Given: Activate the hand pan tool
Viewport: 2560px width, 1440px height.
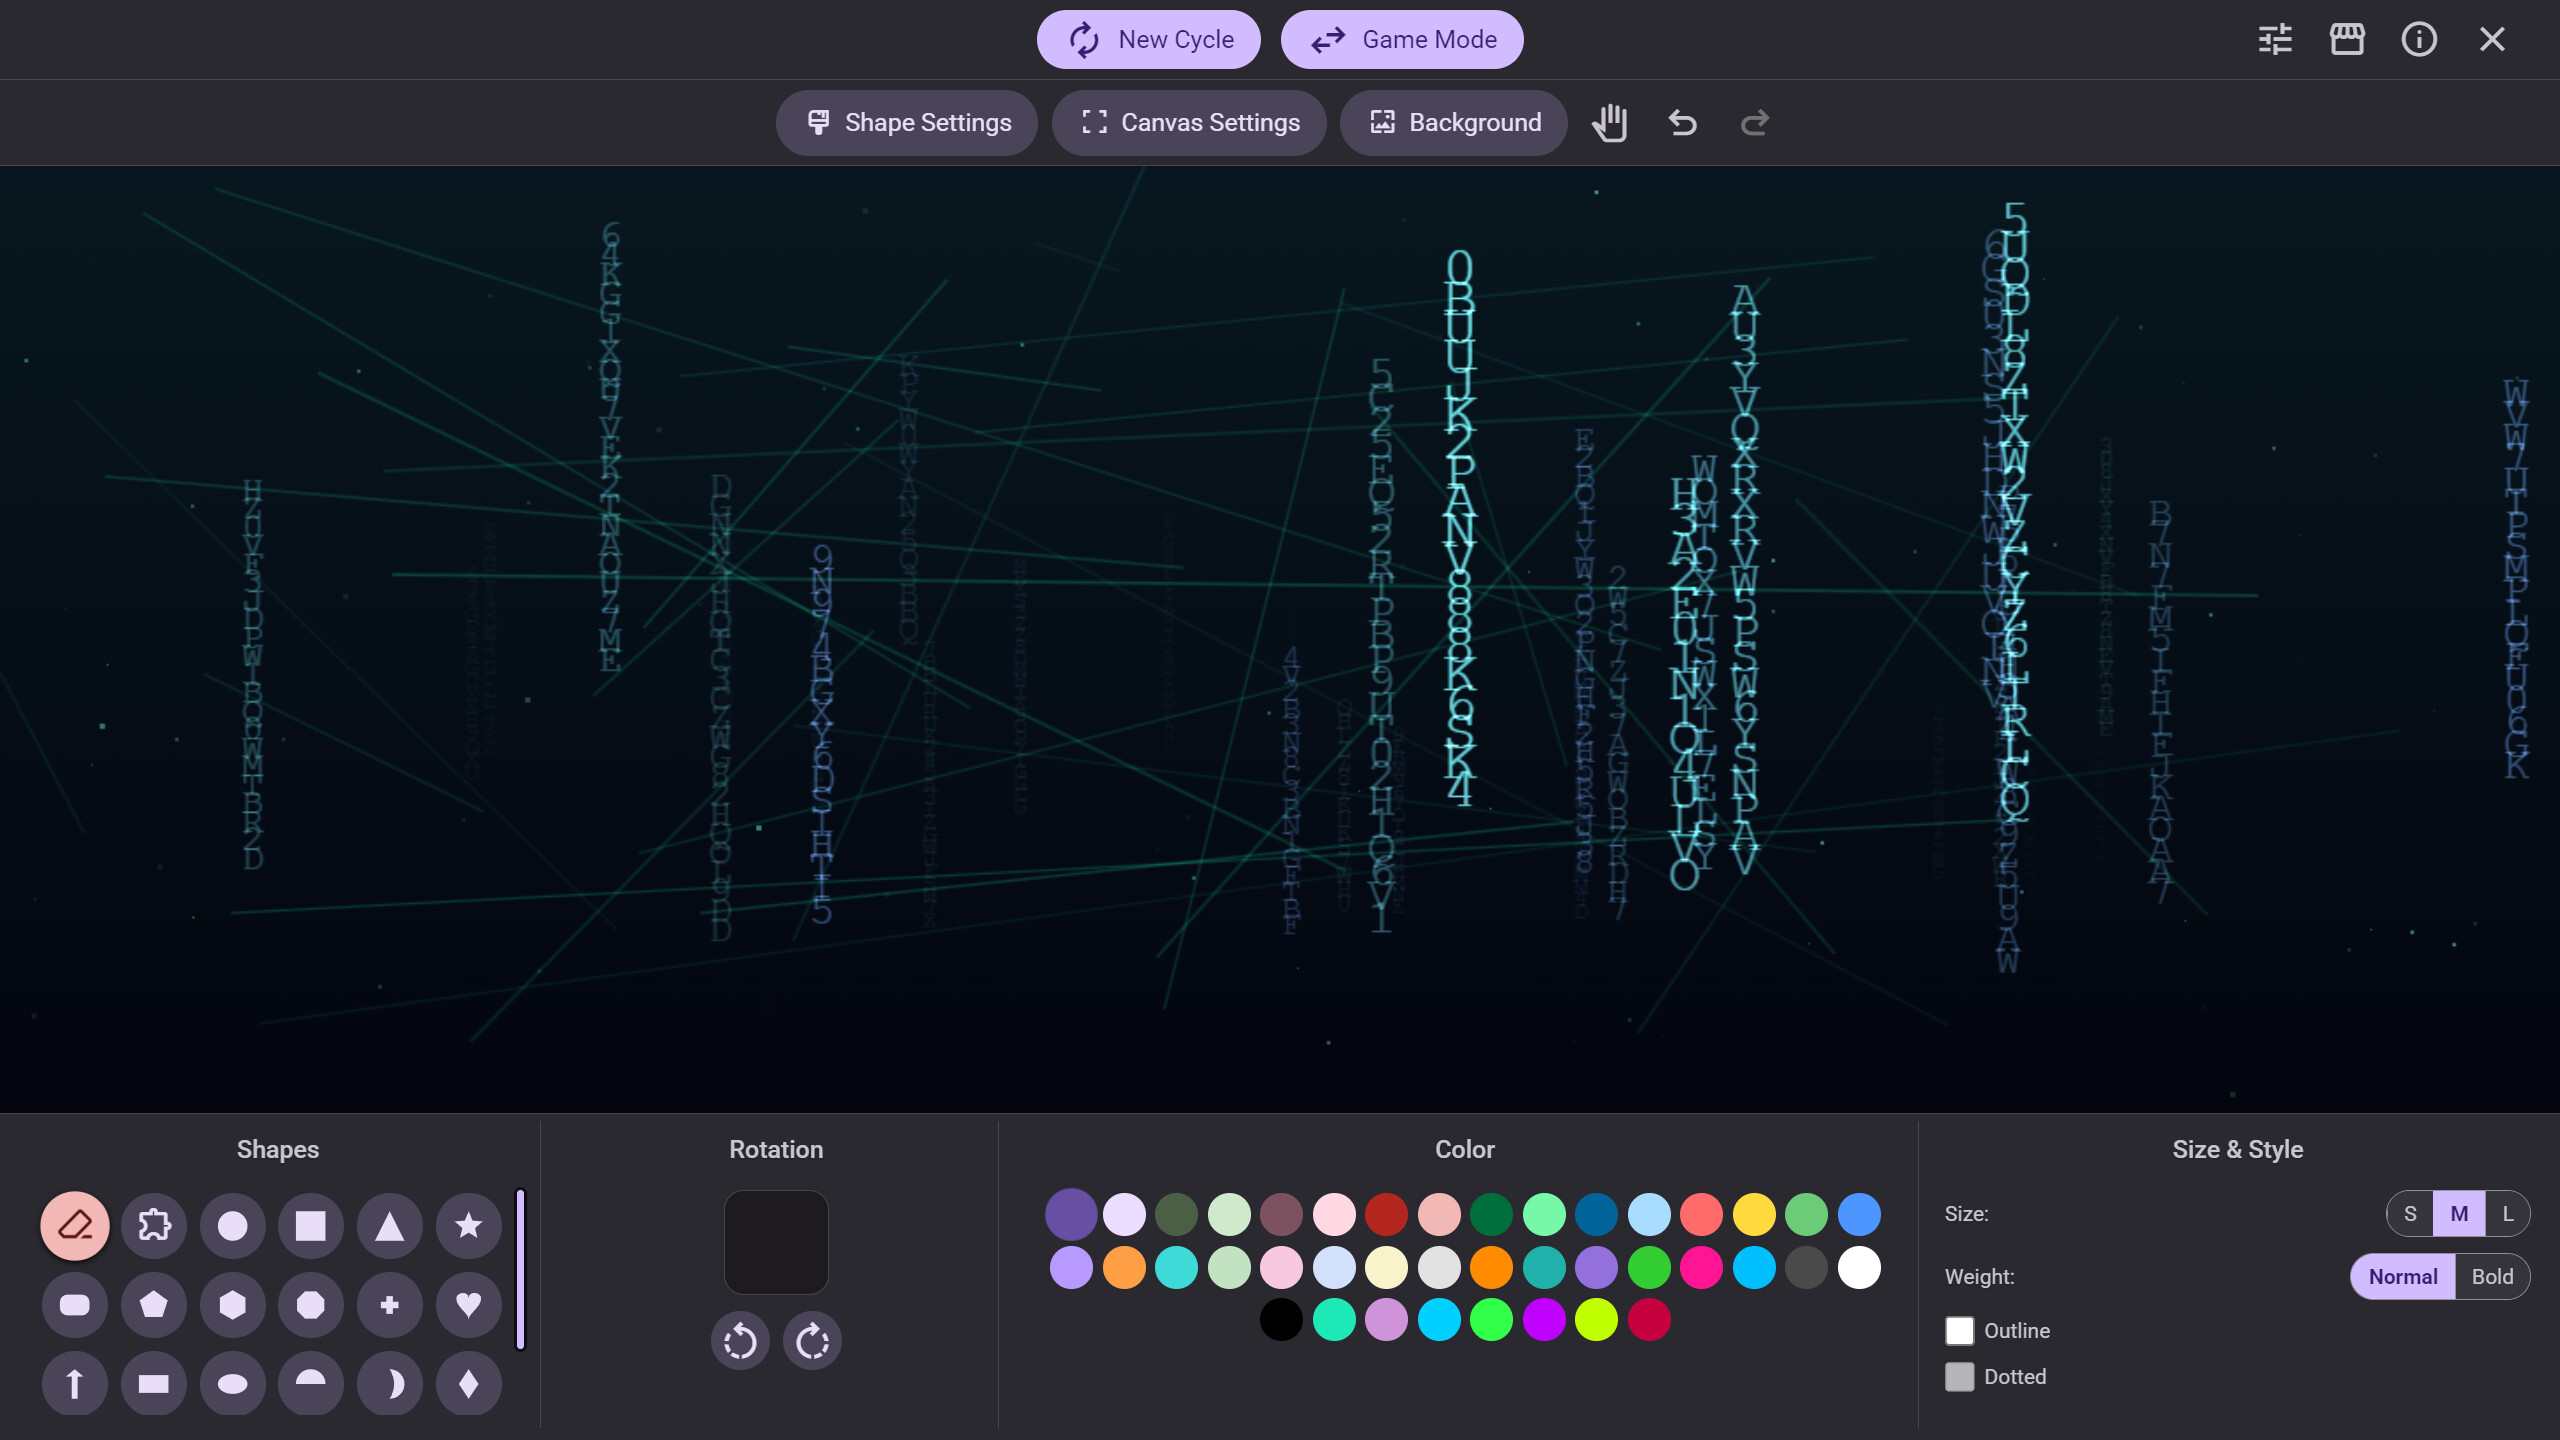Looking at the screenshot, I should [1610, 122].
